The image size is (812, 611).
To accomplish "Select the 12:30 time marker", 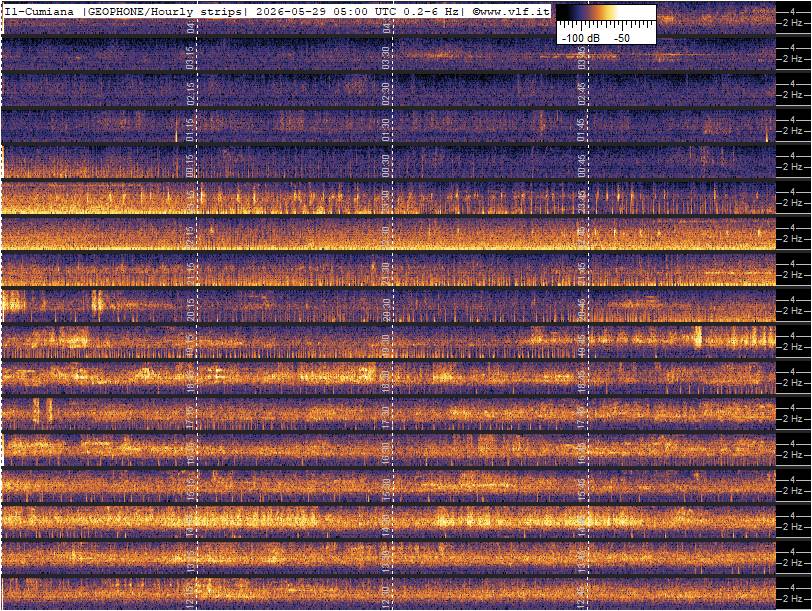I will tap(386, 598).
